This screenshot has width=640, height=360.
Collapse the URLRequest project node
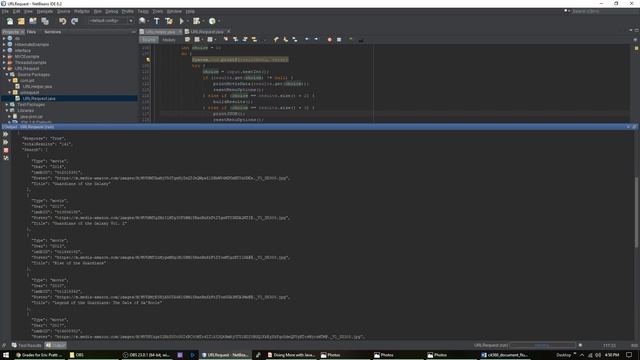(x=4, y=69)
